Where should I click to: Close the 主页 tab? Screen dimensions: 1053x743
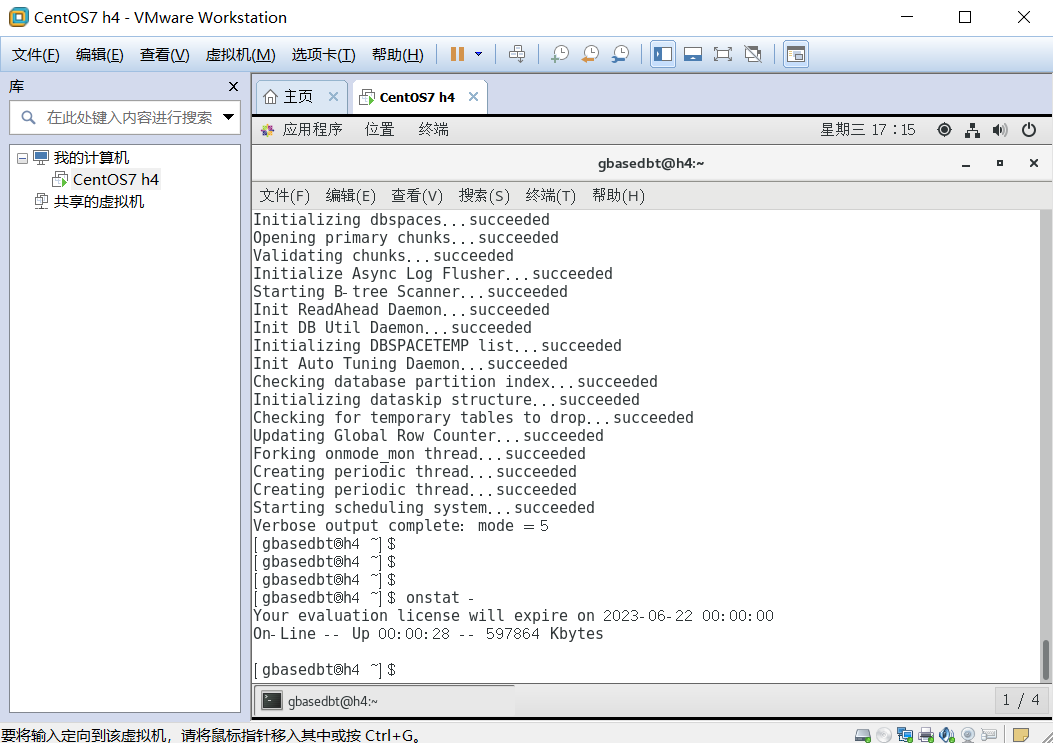point(333,97)
